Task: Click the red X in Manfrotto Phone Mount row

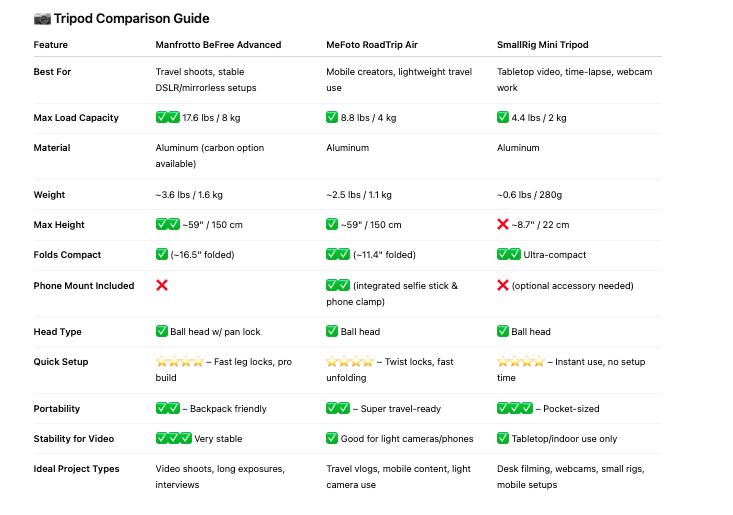Action: [162, 285]
